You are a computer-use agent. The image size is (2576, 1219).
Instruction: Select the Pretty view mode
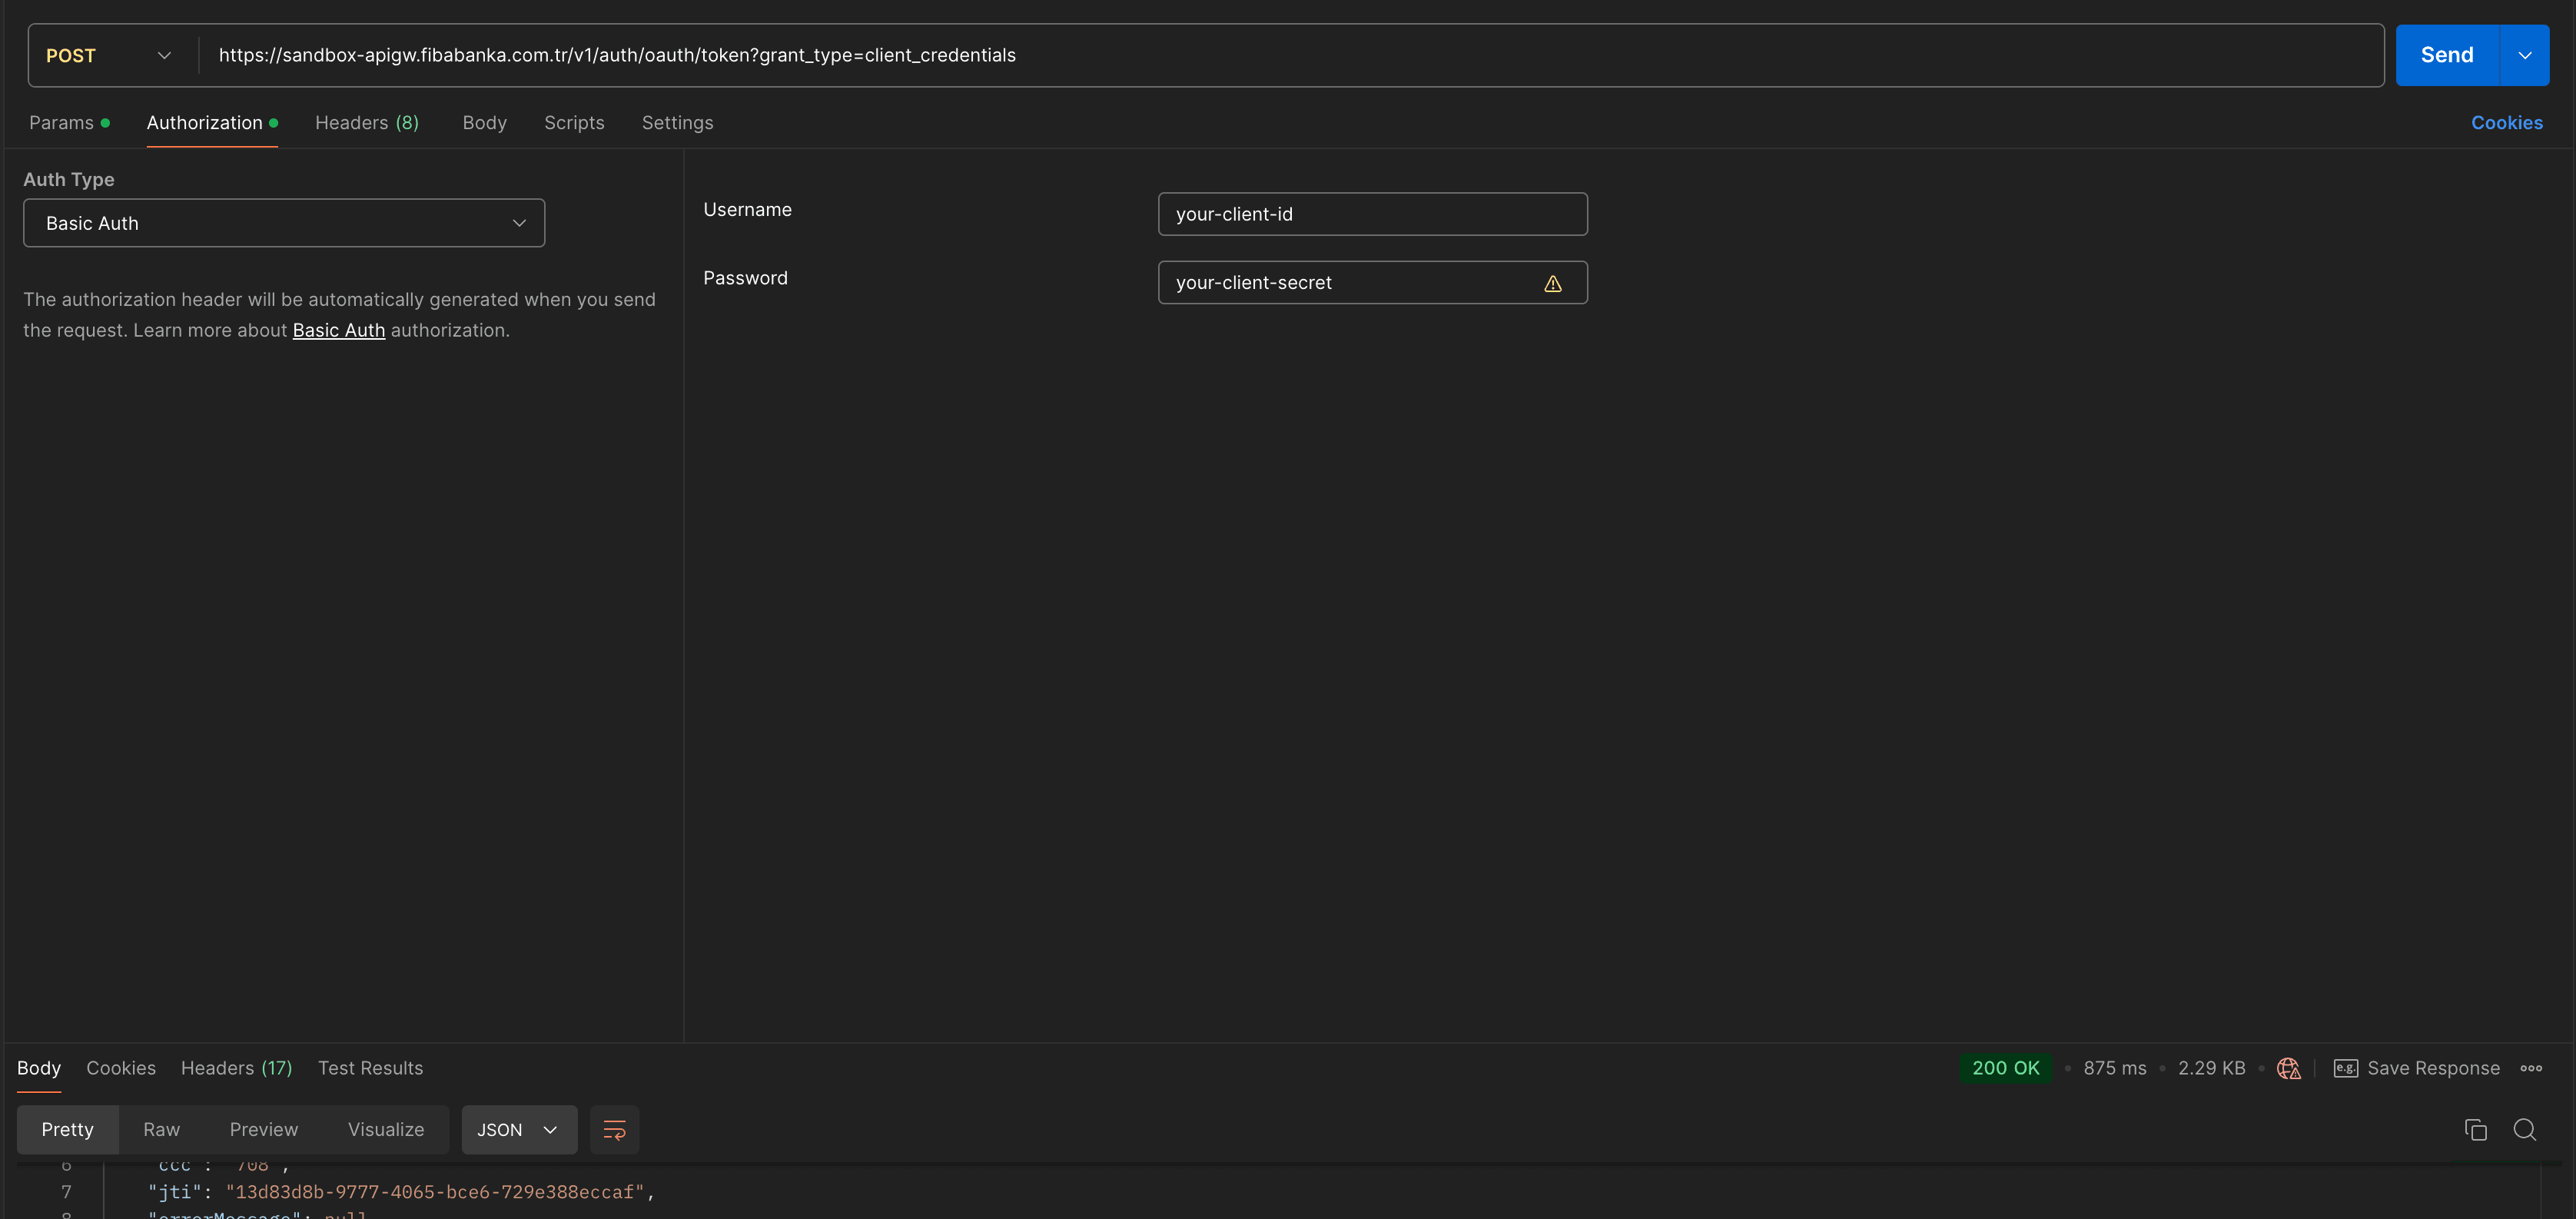(67, 1129)
